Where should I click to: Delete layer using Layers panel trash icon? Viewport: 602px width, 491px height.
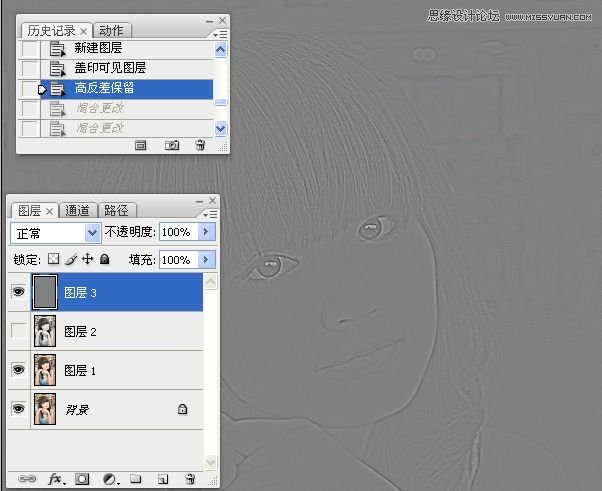[x=189, y=479]
